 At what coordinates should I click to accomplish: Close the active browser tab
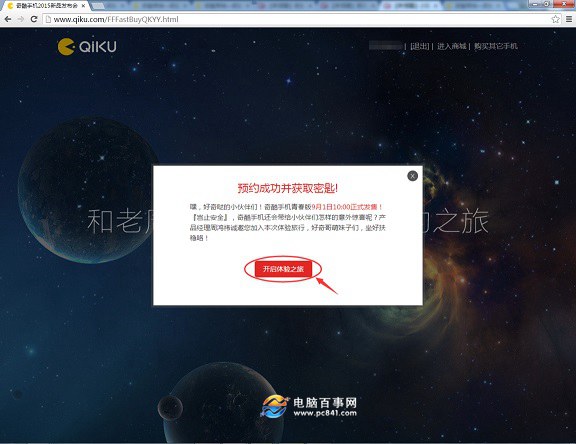point(83,6)
